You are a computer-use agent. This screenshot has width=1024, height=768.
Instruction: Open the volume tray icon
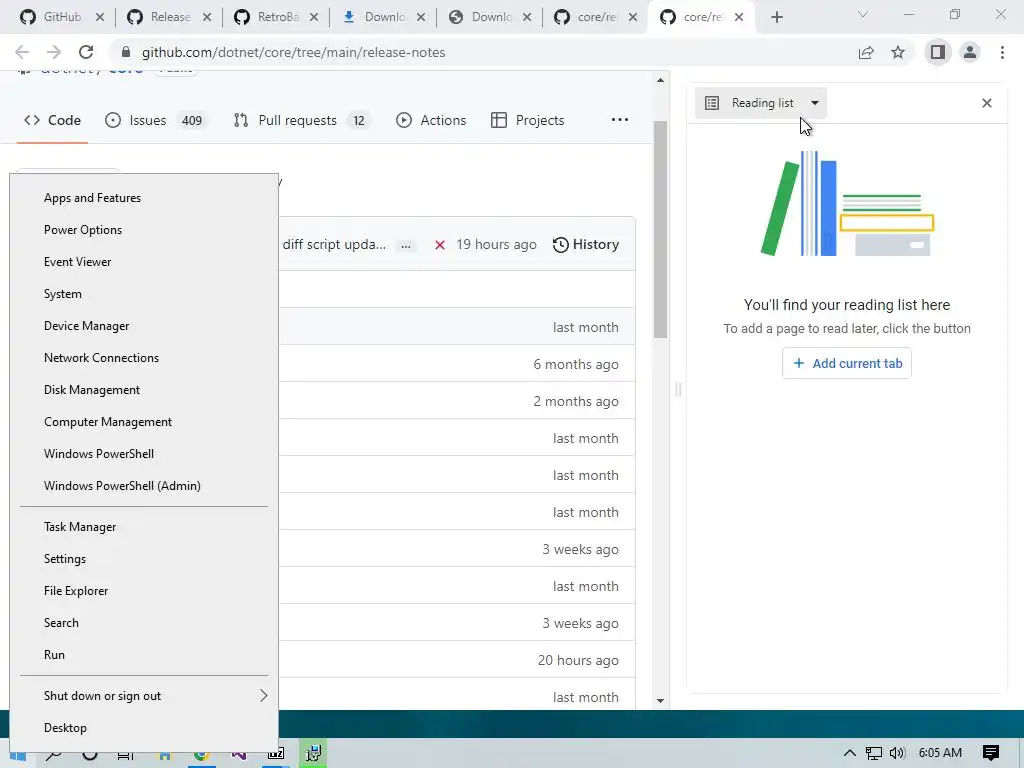click(898, 753)
